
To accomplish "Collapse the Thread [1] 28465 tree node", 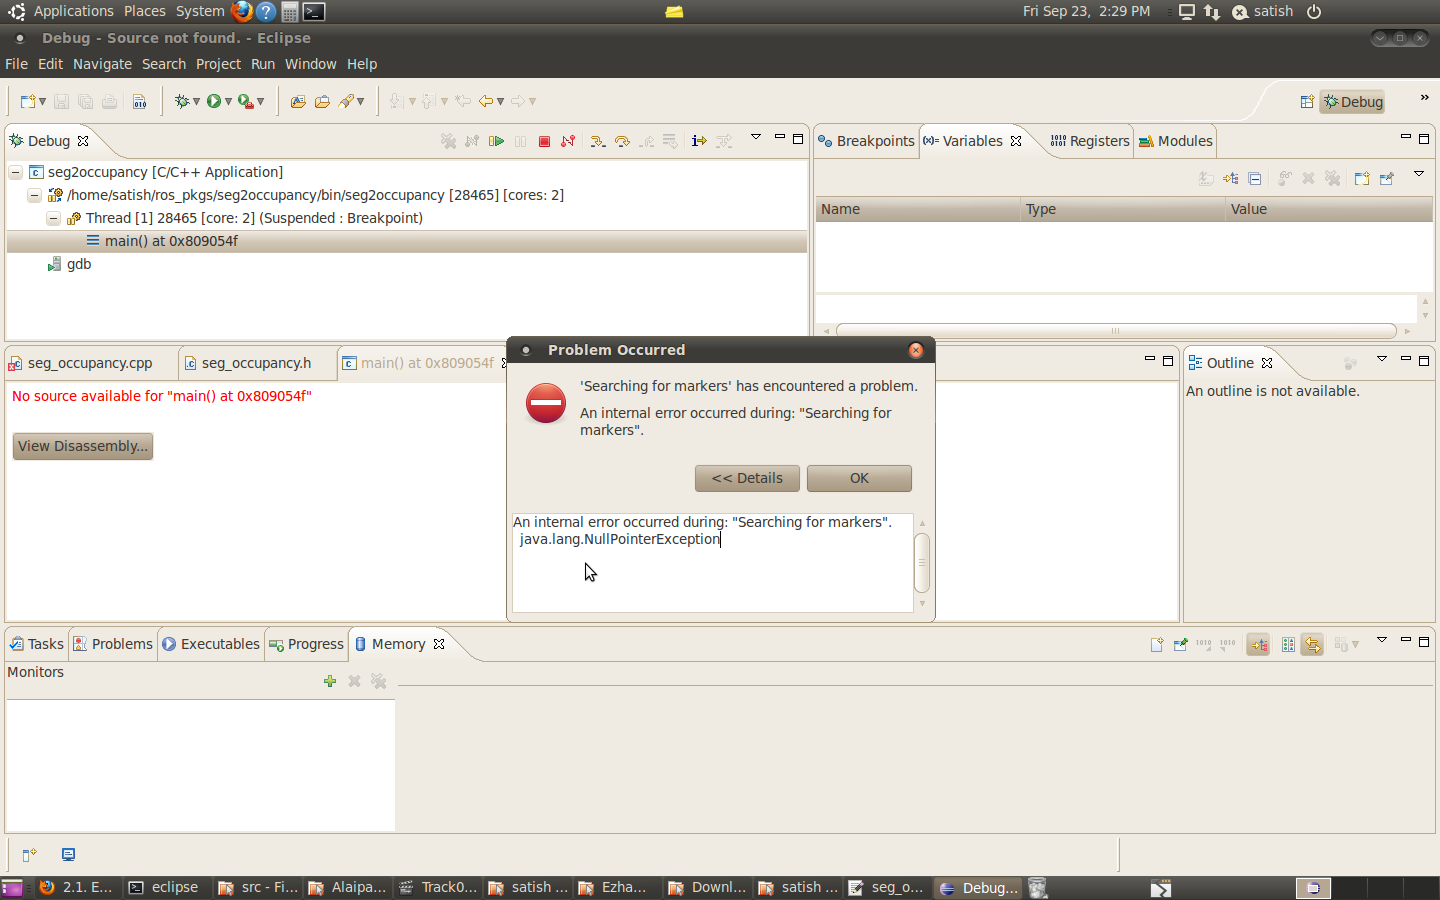I will pos(53,218).
